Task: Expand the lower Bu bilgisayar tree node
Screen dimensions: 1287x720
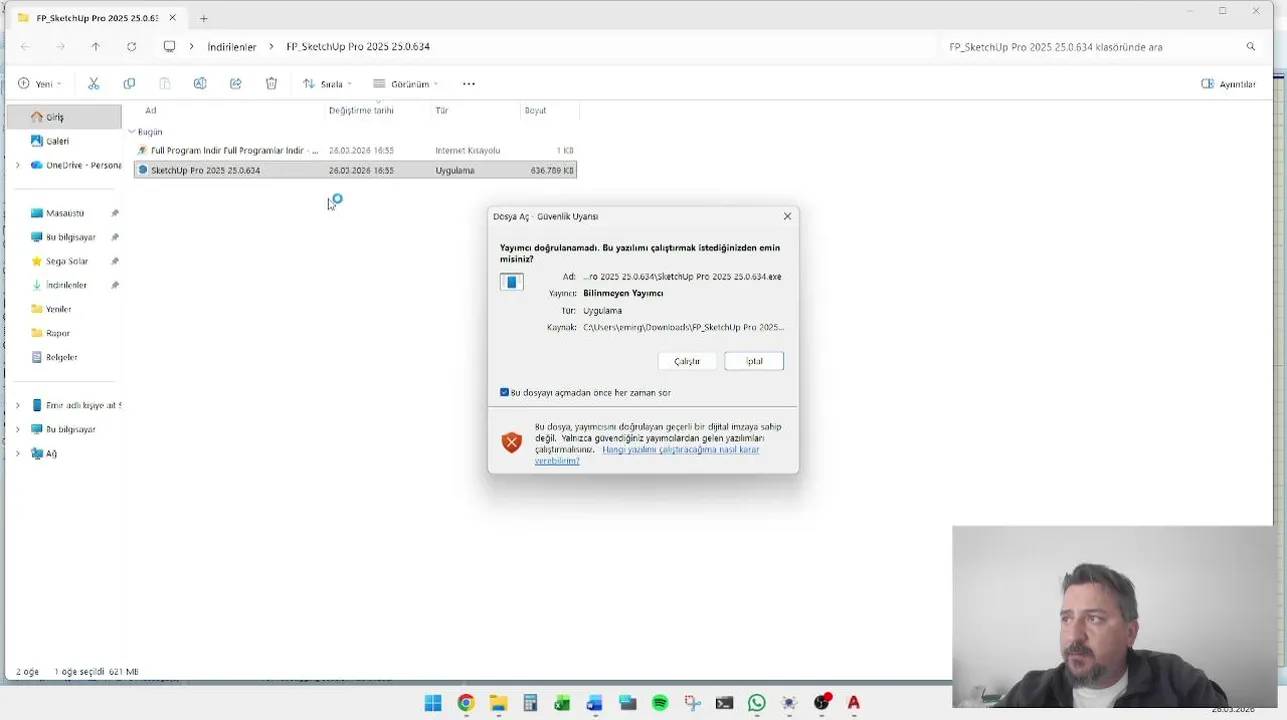Action: point(17,429)
